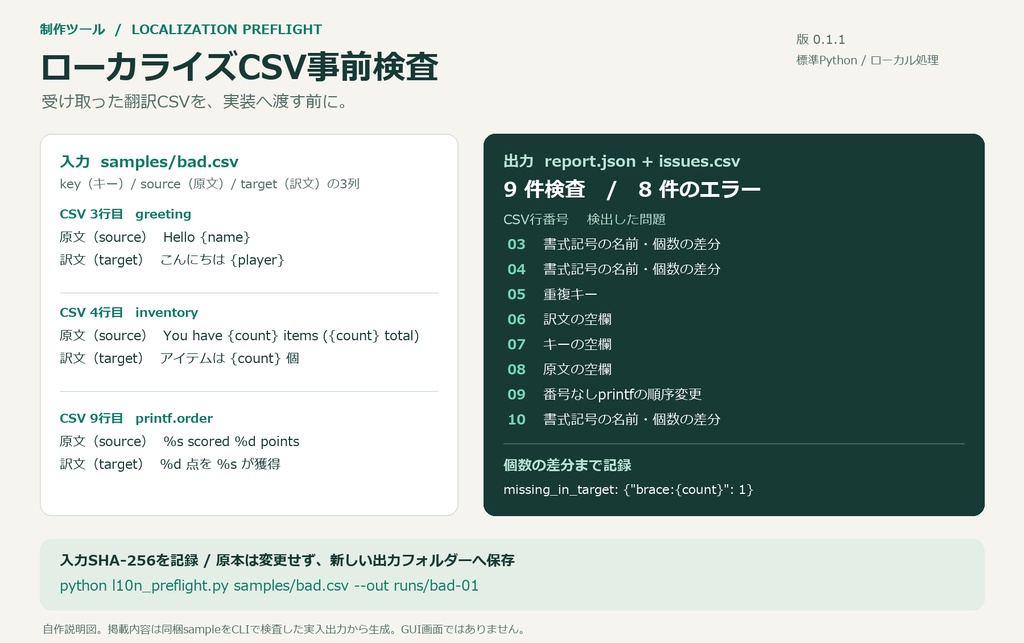Click the key / source / target column description
Viewport: 1024px width, 643px height.
[x=210, y=184]
